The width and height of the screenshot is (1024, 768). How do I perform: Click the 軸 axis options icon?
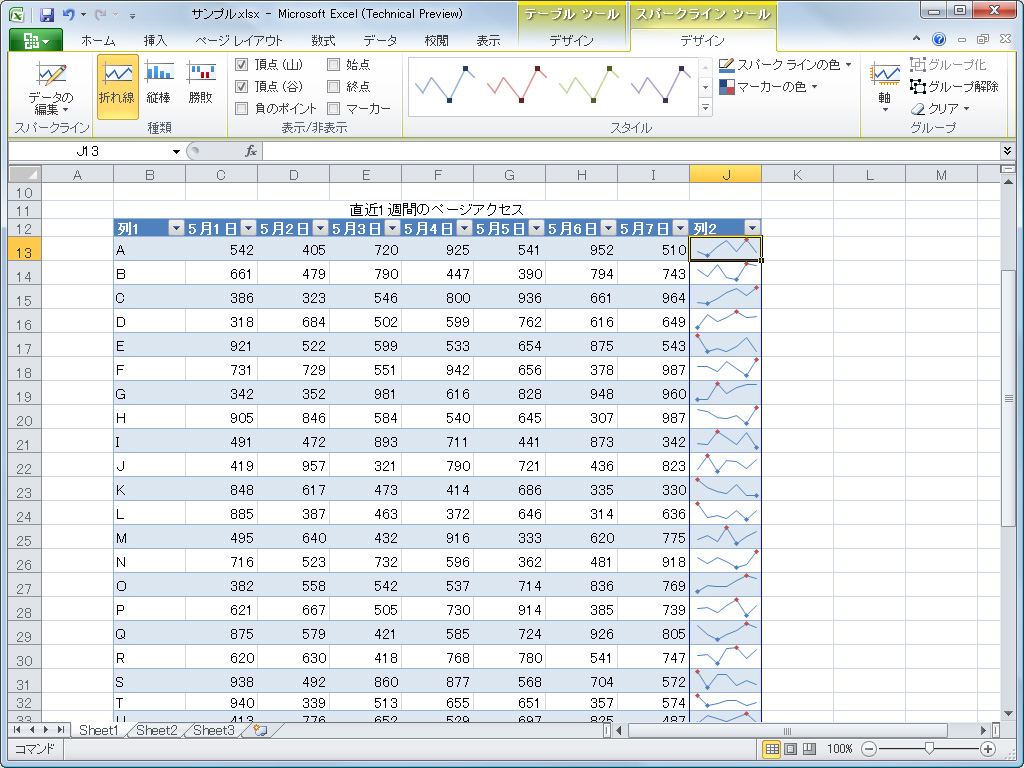pos(884,76)
